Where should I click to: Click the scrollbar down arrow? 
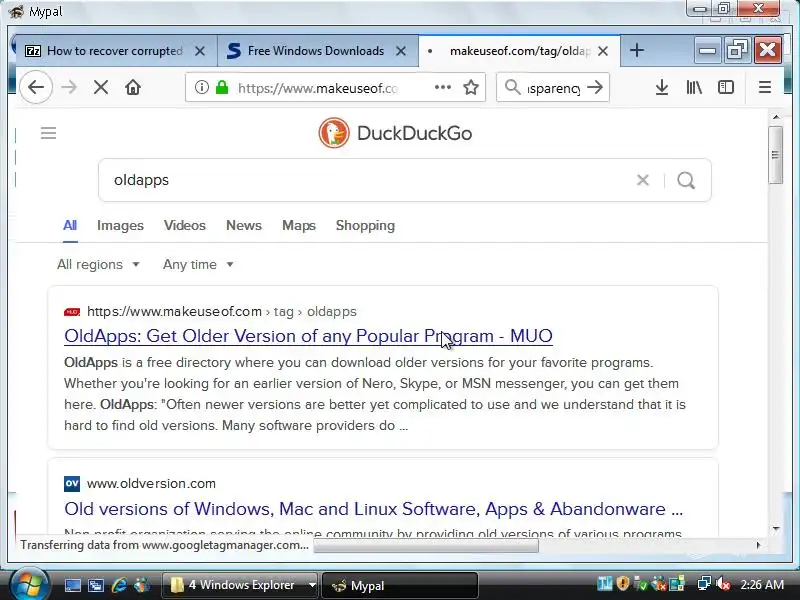tap(776, 529)
